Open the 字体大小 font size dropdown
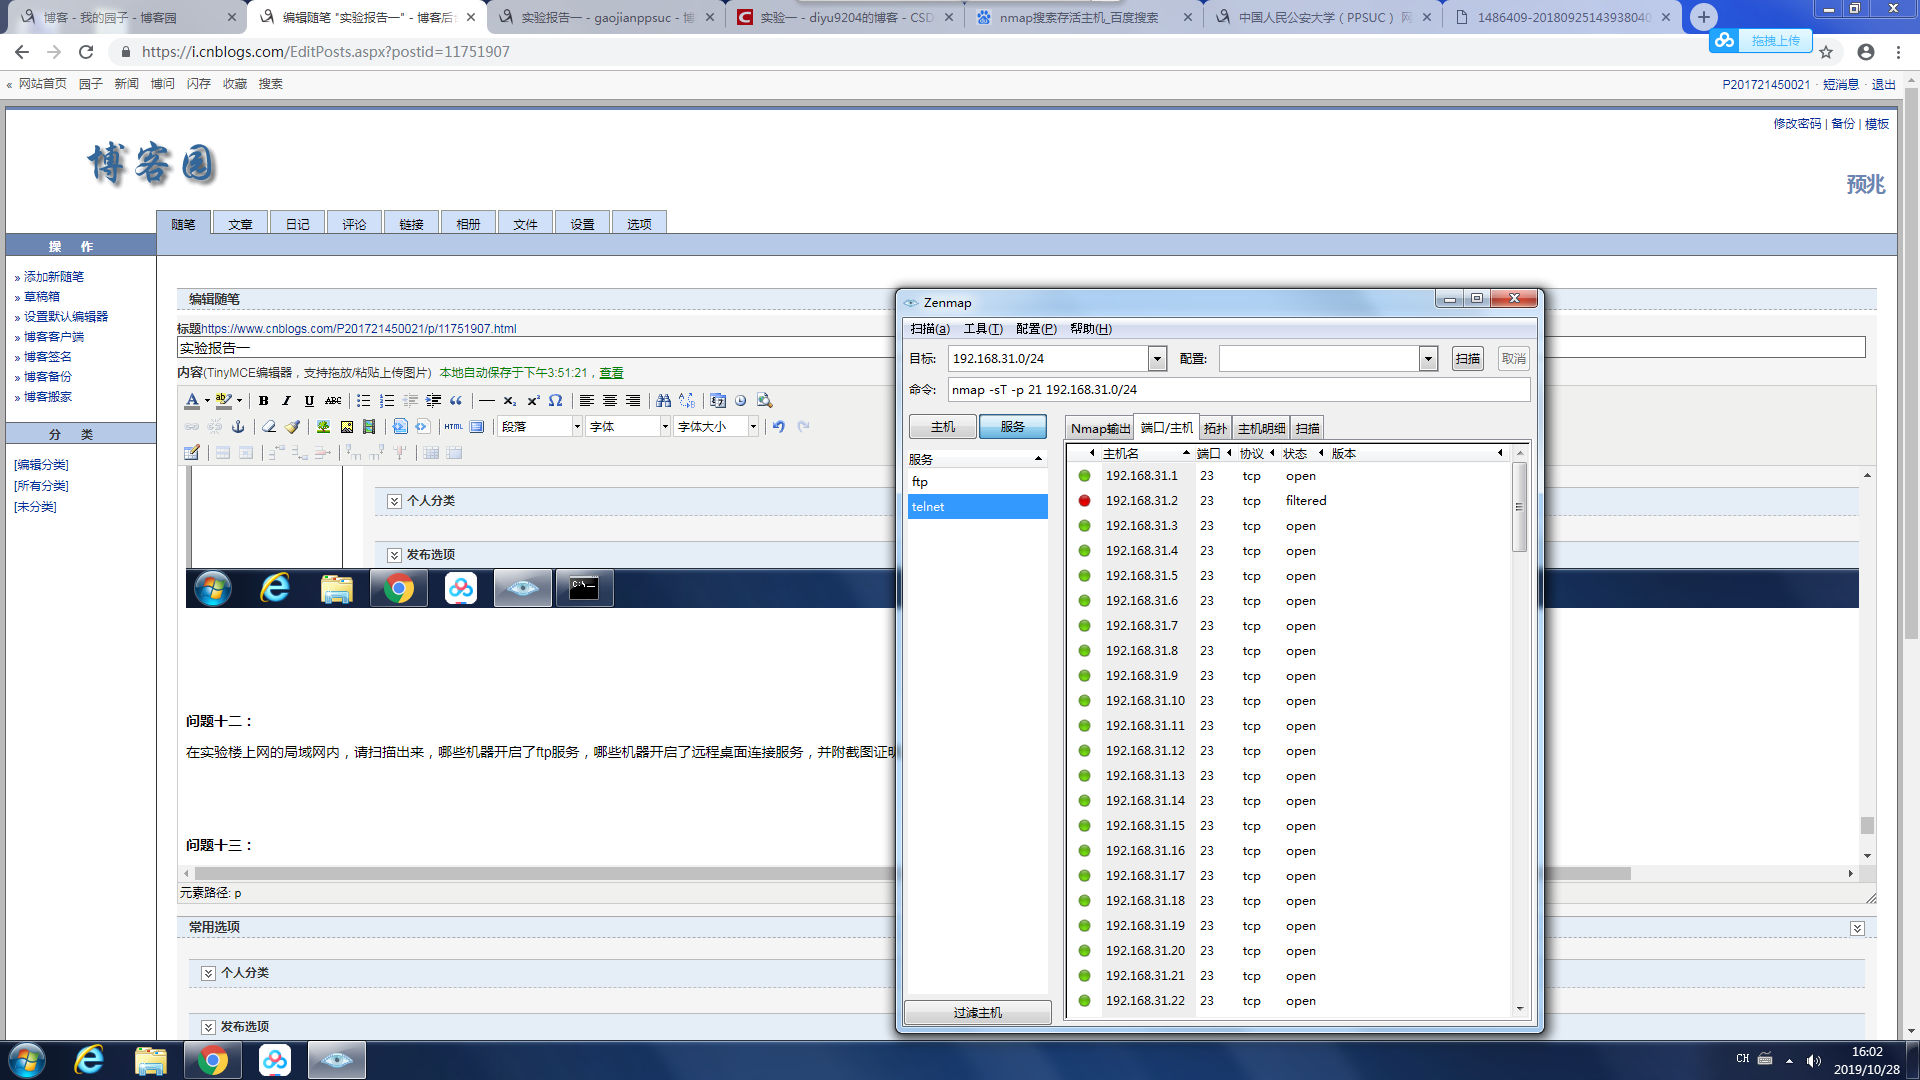Viewport: 1920px width, 1080px height. coord(753,426)
